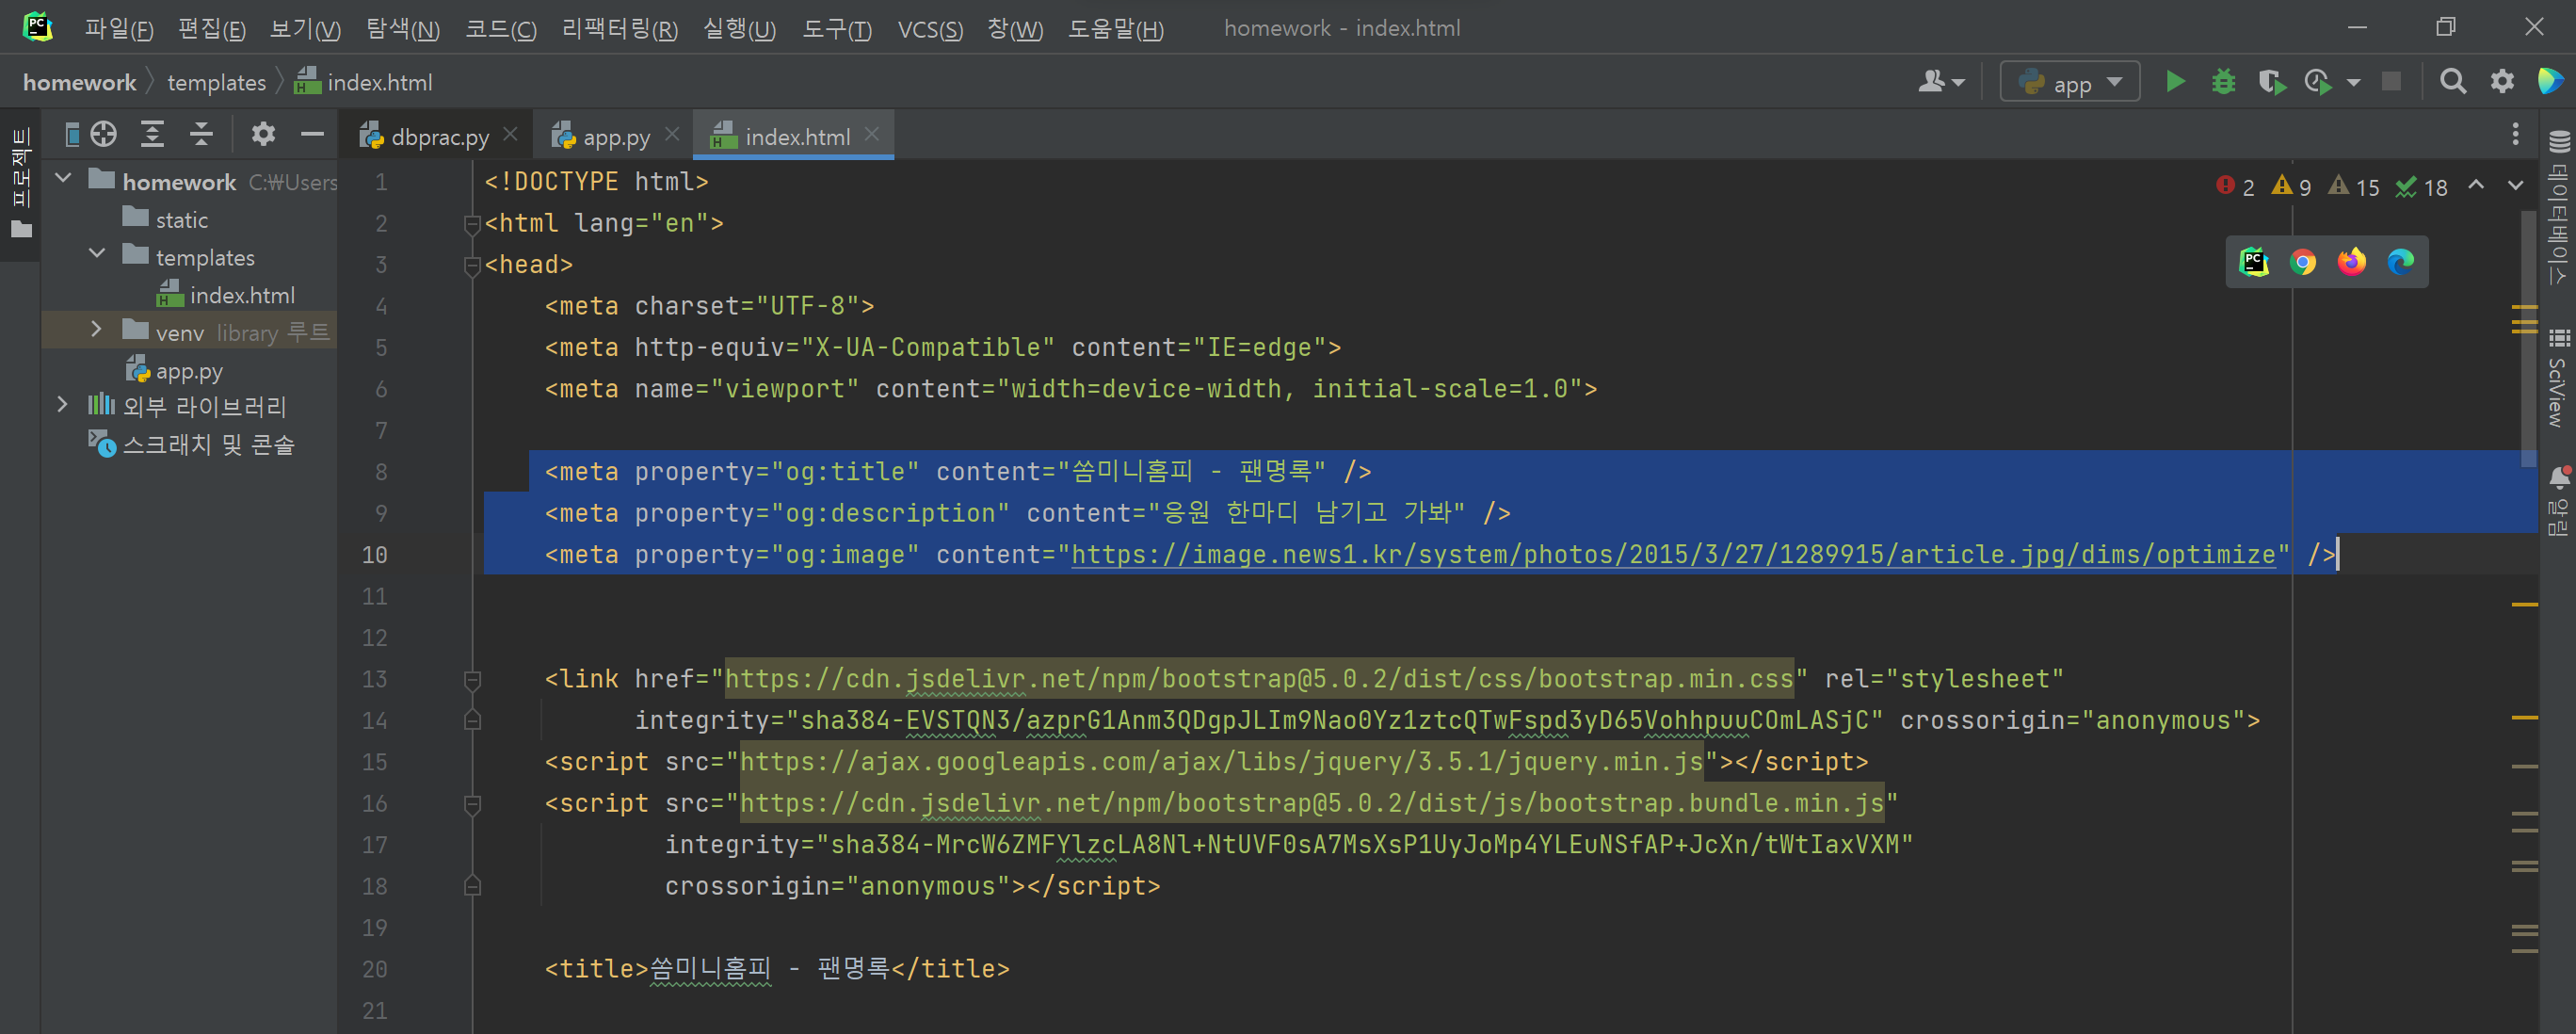Run app with coverage
Image resolution: width=2576 pixels, height=1034 pixels.
(x=2272, y=82)
